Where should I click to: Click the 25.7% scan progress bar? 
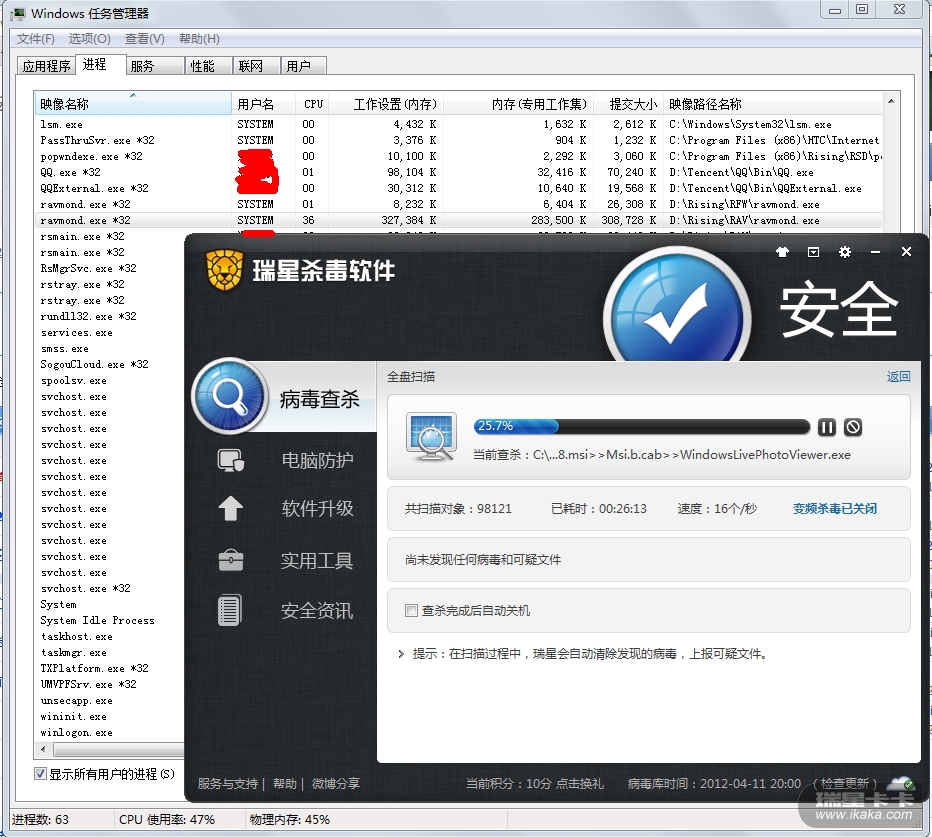tap(642, 426)
